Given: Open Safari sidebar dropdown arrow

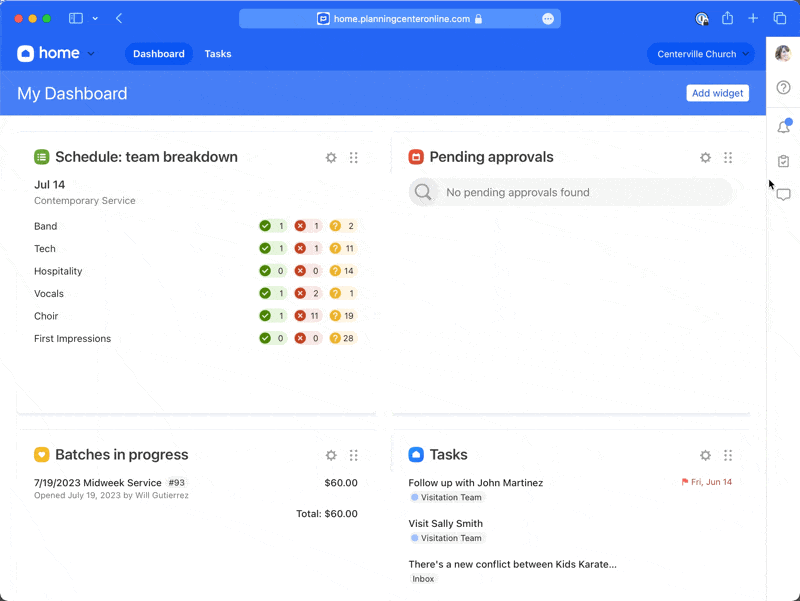Looking at the screenshot, I should 95,19.
